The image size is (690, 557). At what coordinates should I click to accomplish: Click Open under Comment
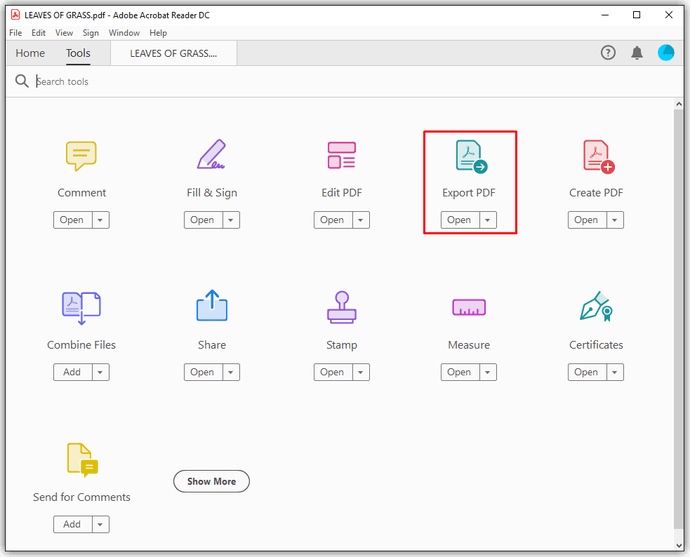(73, 220)
